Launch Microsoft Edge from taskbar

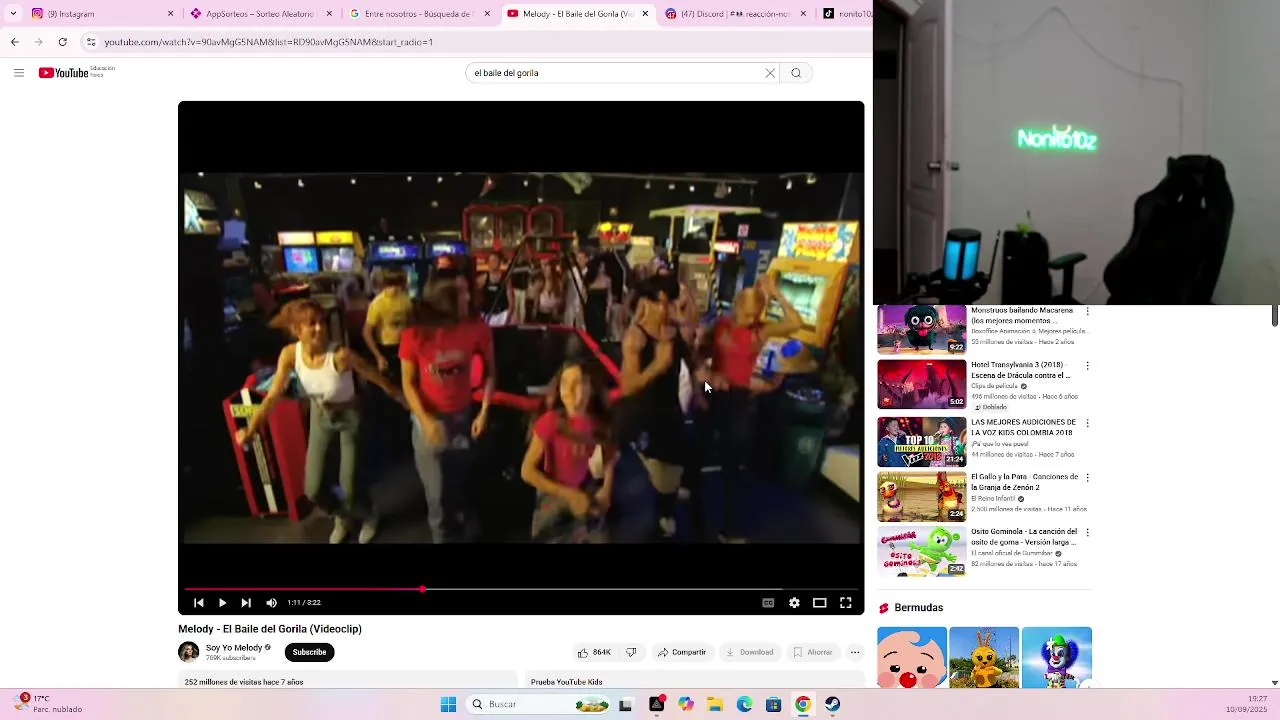click(x=744, y=704)
